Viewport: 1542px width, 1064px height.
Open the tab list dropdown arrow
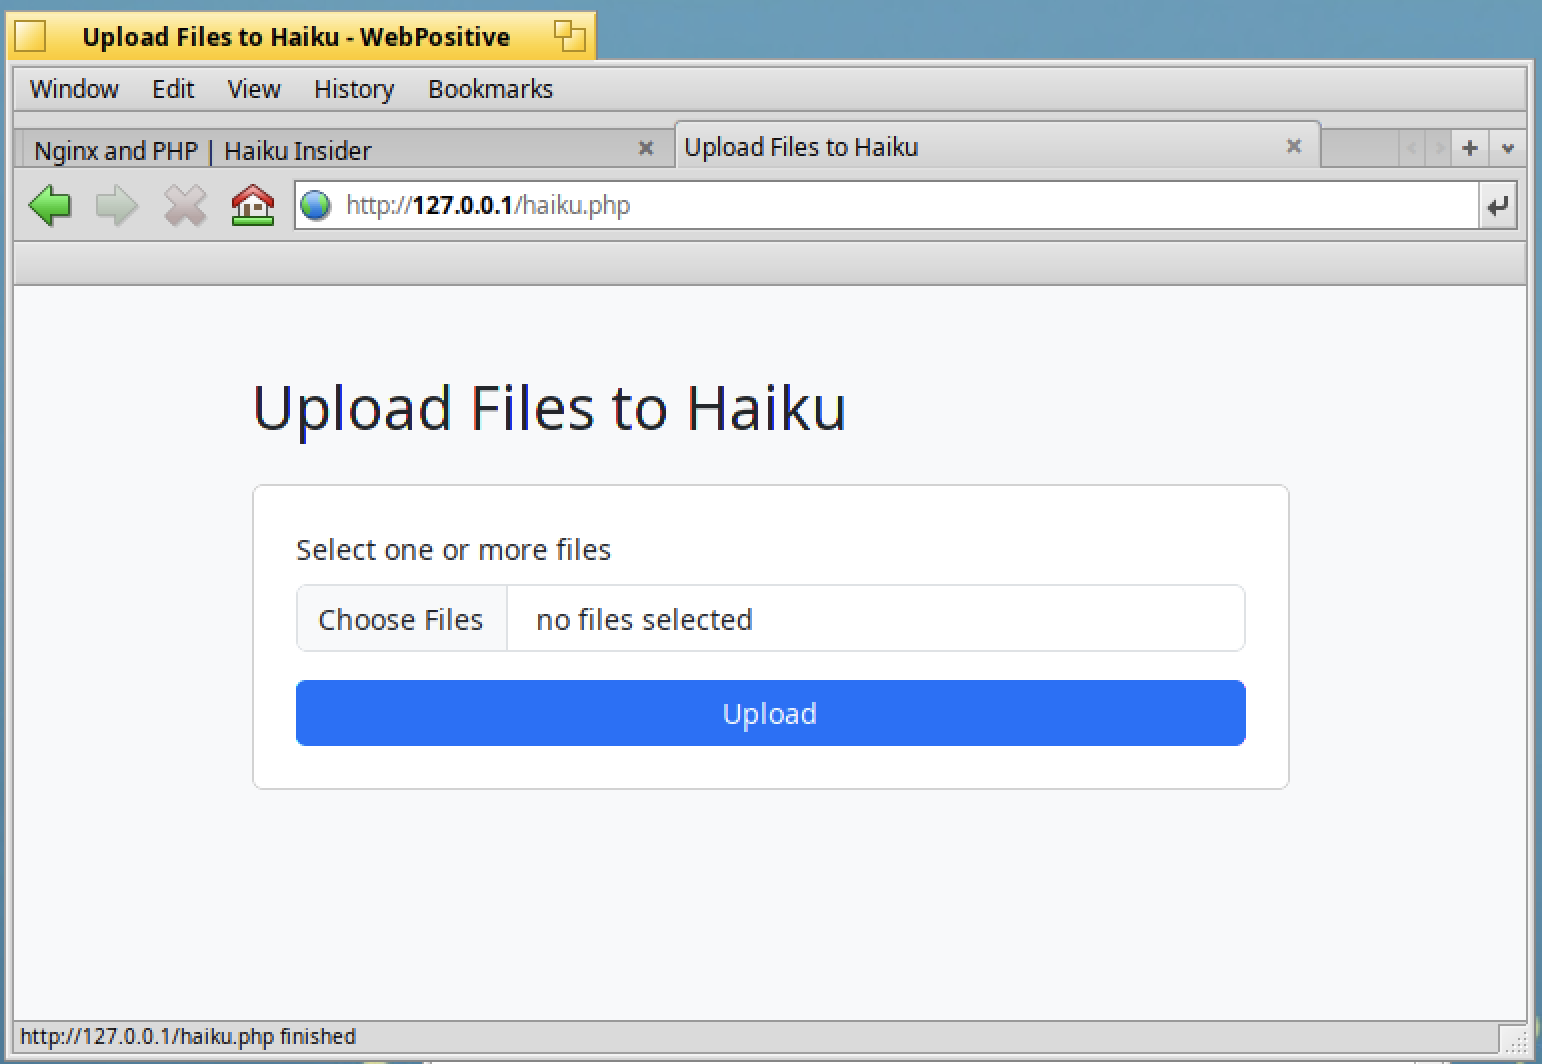coord(1507,148)
